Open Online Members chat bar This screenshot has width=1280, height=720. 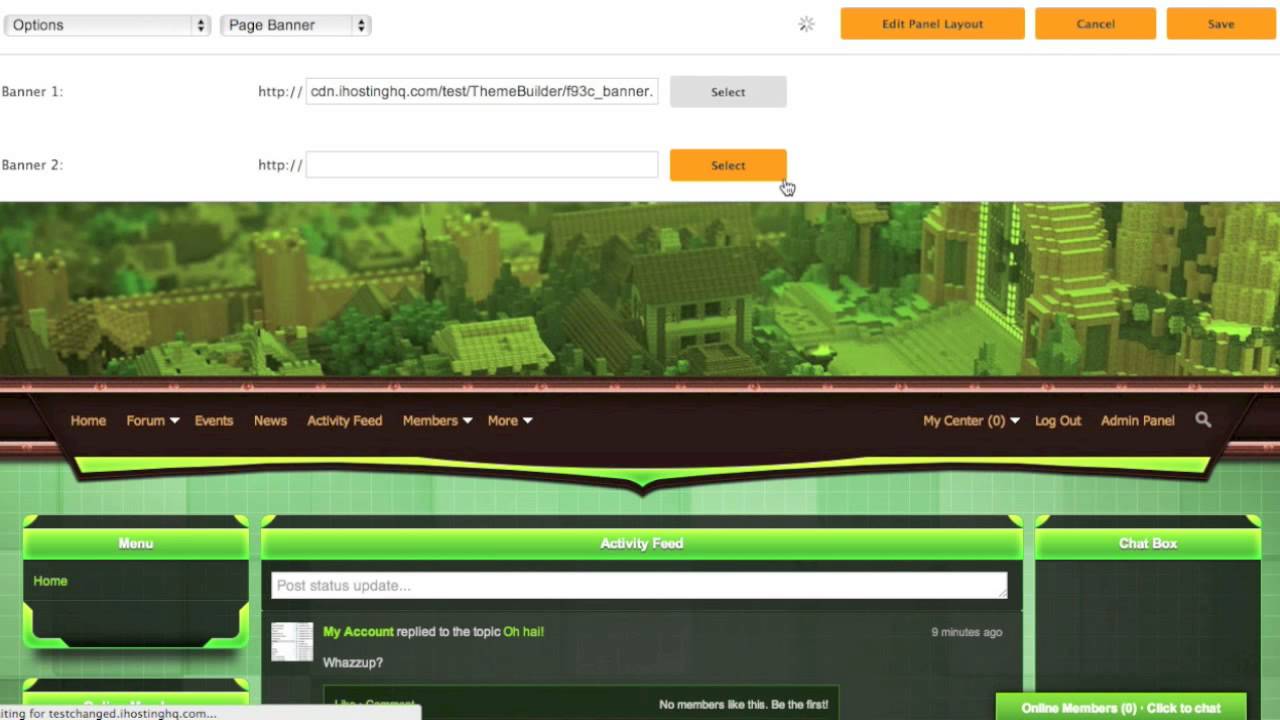(x=1121, y=708)
